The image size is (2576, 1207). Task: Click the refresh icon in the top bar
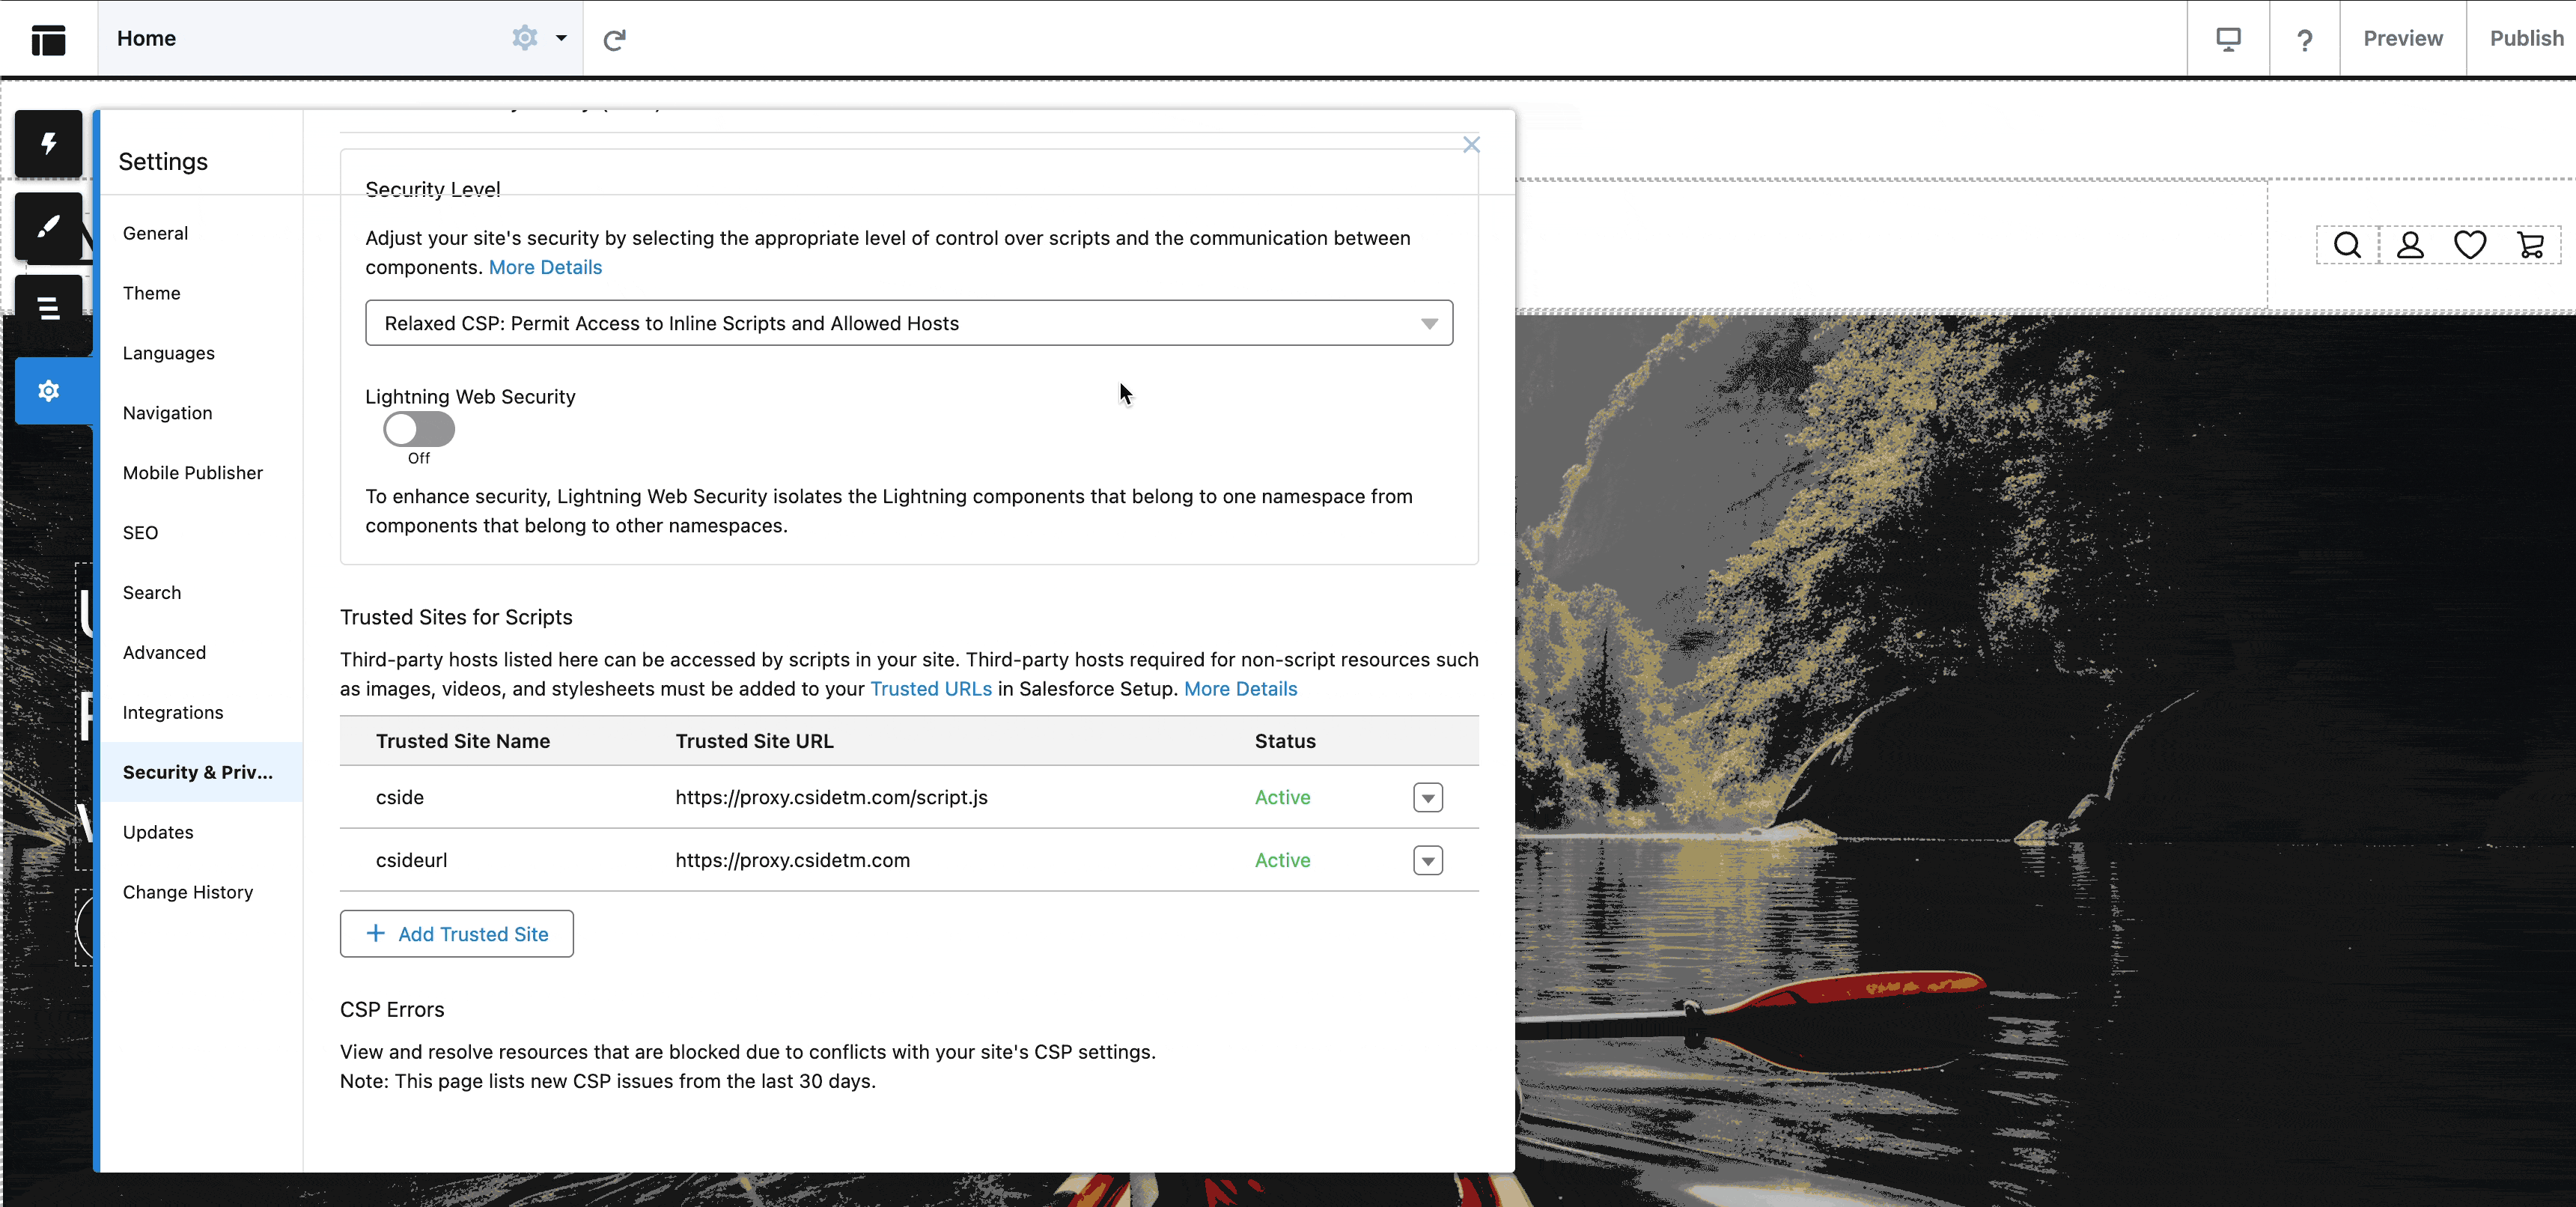click(614, 40)
